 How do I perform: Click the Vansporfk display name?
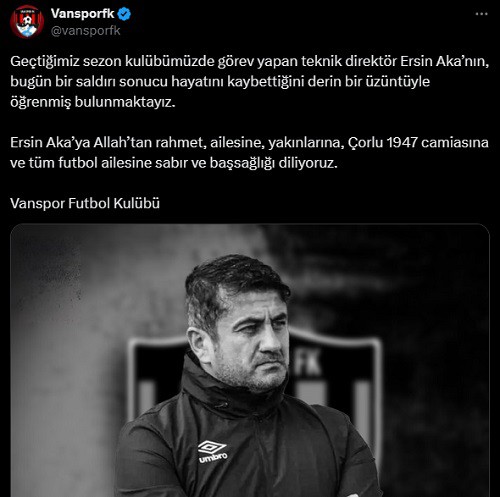pos(82,14)
